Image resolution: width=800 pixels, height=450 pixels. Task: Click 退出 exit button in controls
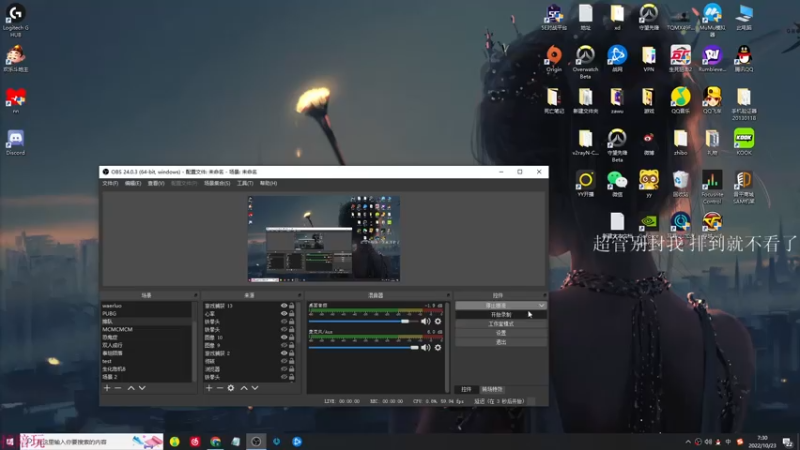click(x=501, y=342)
